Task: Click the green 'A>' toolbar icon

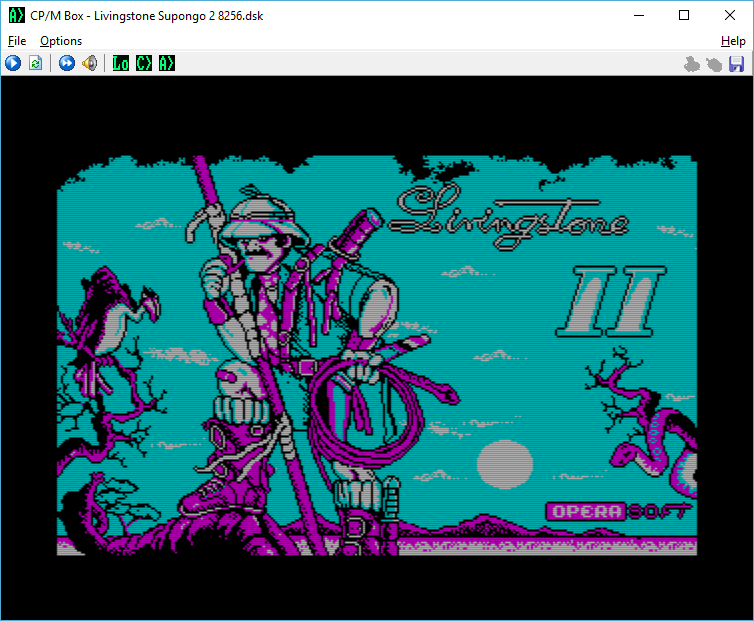Action: tap(167, 63)
